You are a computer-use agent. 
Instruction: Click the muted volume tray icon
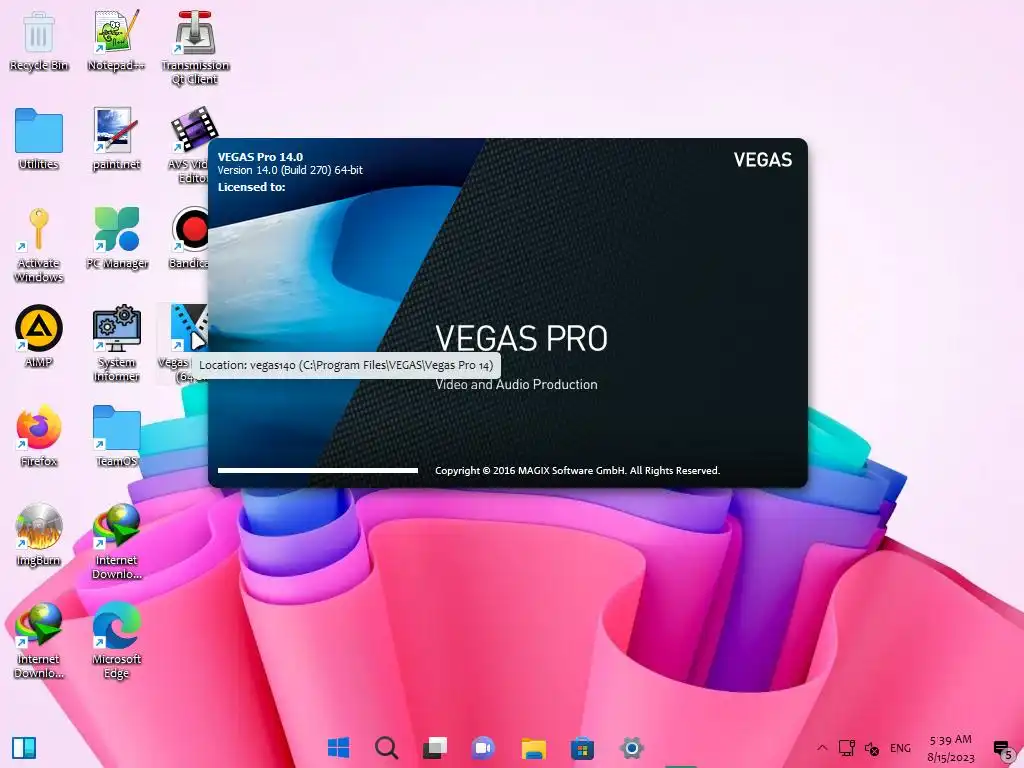click(872, 748)
